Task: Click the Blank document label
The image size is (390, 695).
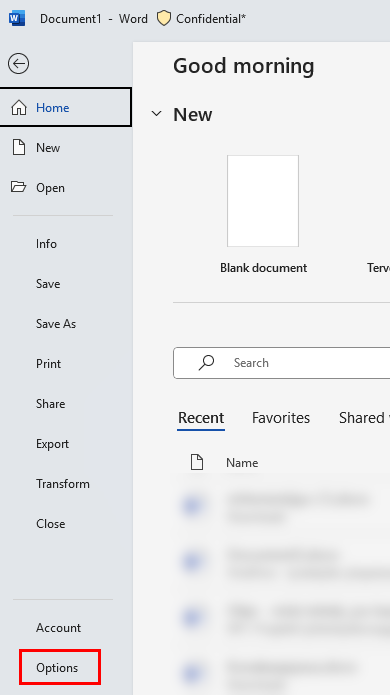Action: coord(264,268)
